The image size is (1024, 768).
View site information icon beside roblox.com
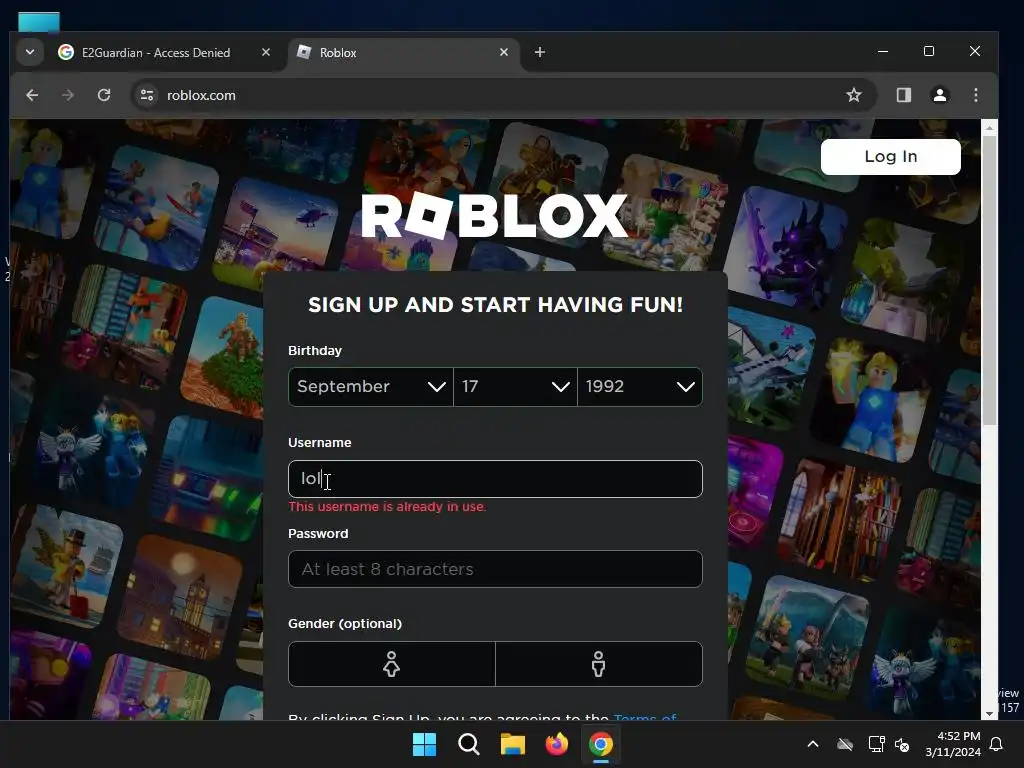(147, 95)
